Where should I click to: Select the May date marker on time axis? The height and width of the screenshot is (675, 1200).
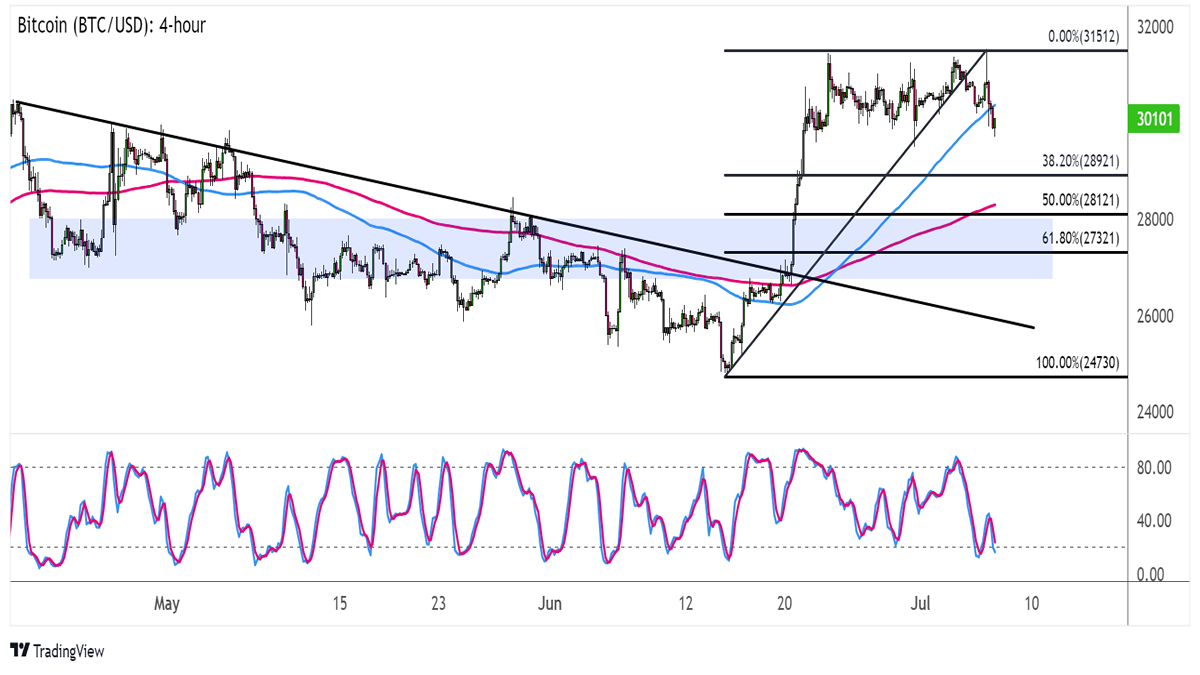[x=166, y=604]
